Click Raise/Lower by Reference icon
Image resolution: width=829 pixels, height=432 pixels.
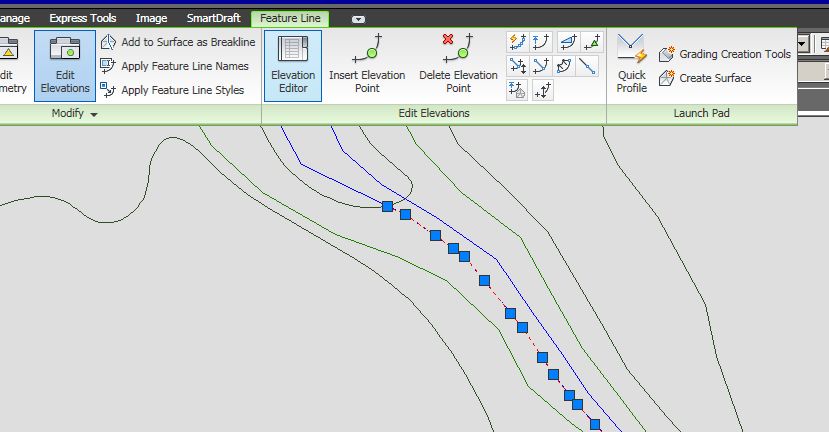coord(517,66)
